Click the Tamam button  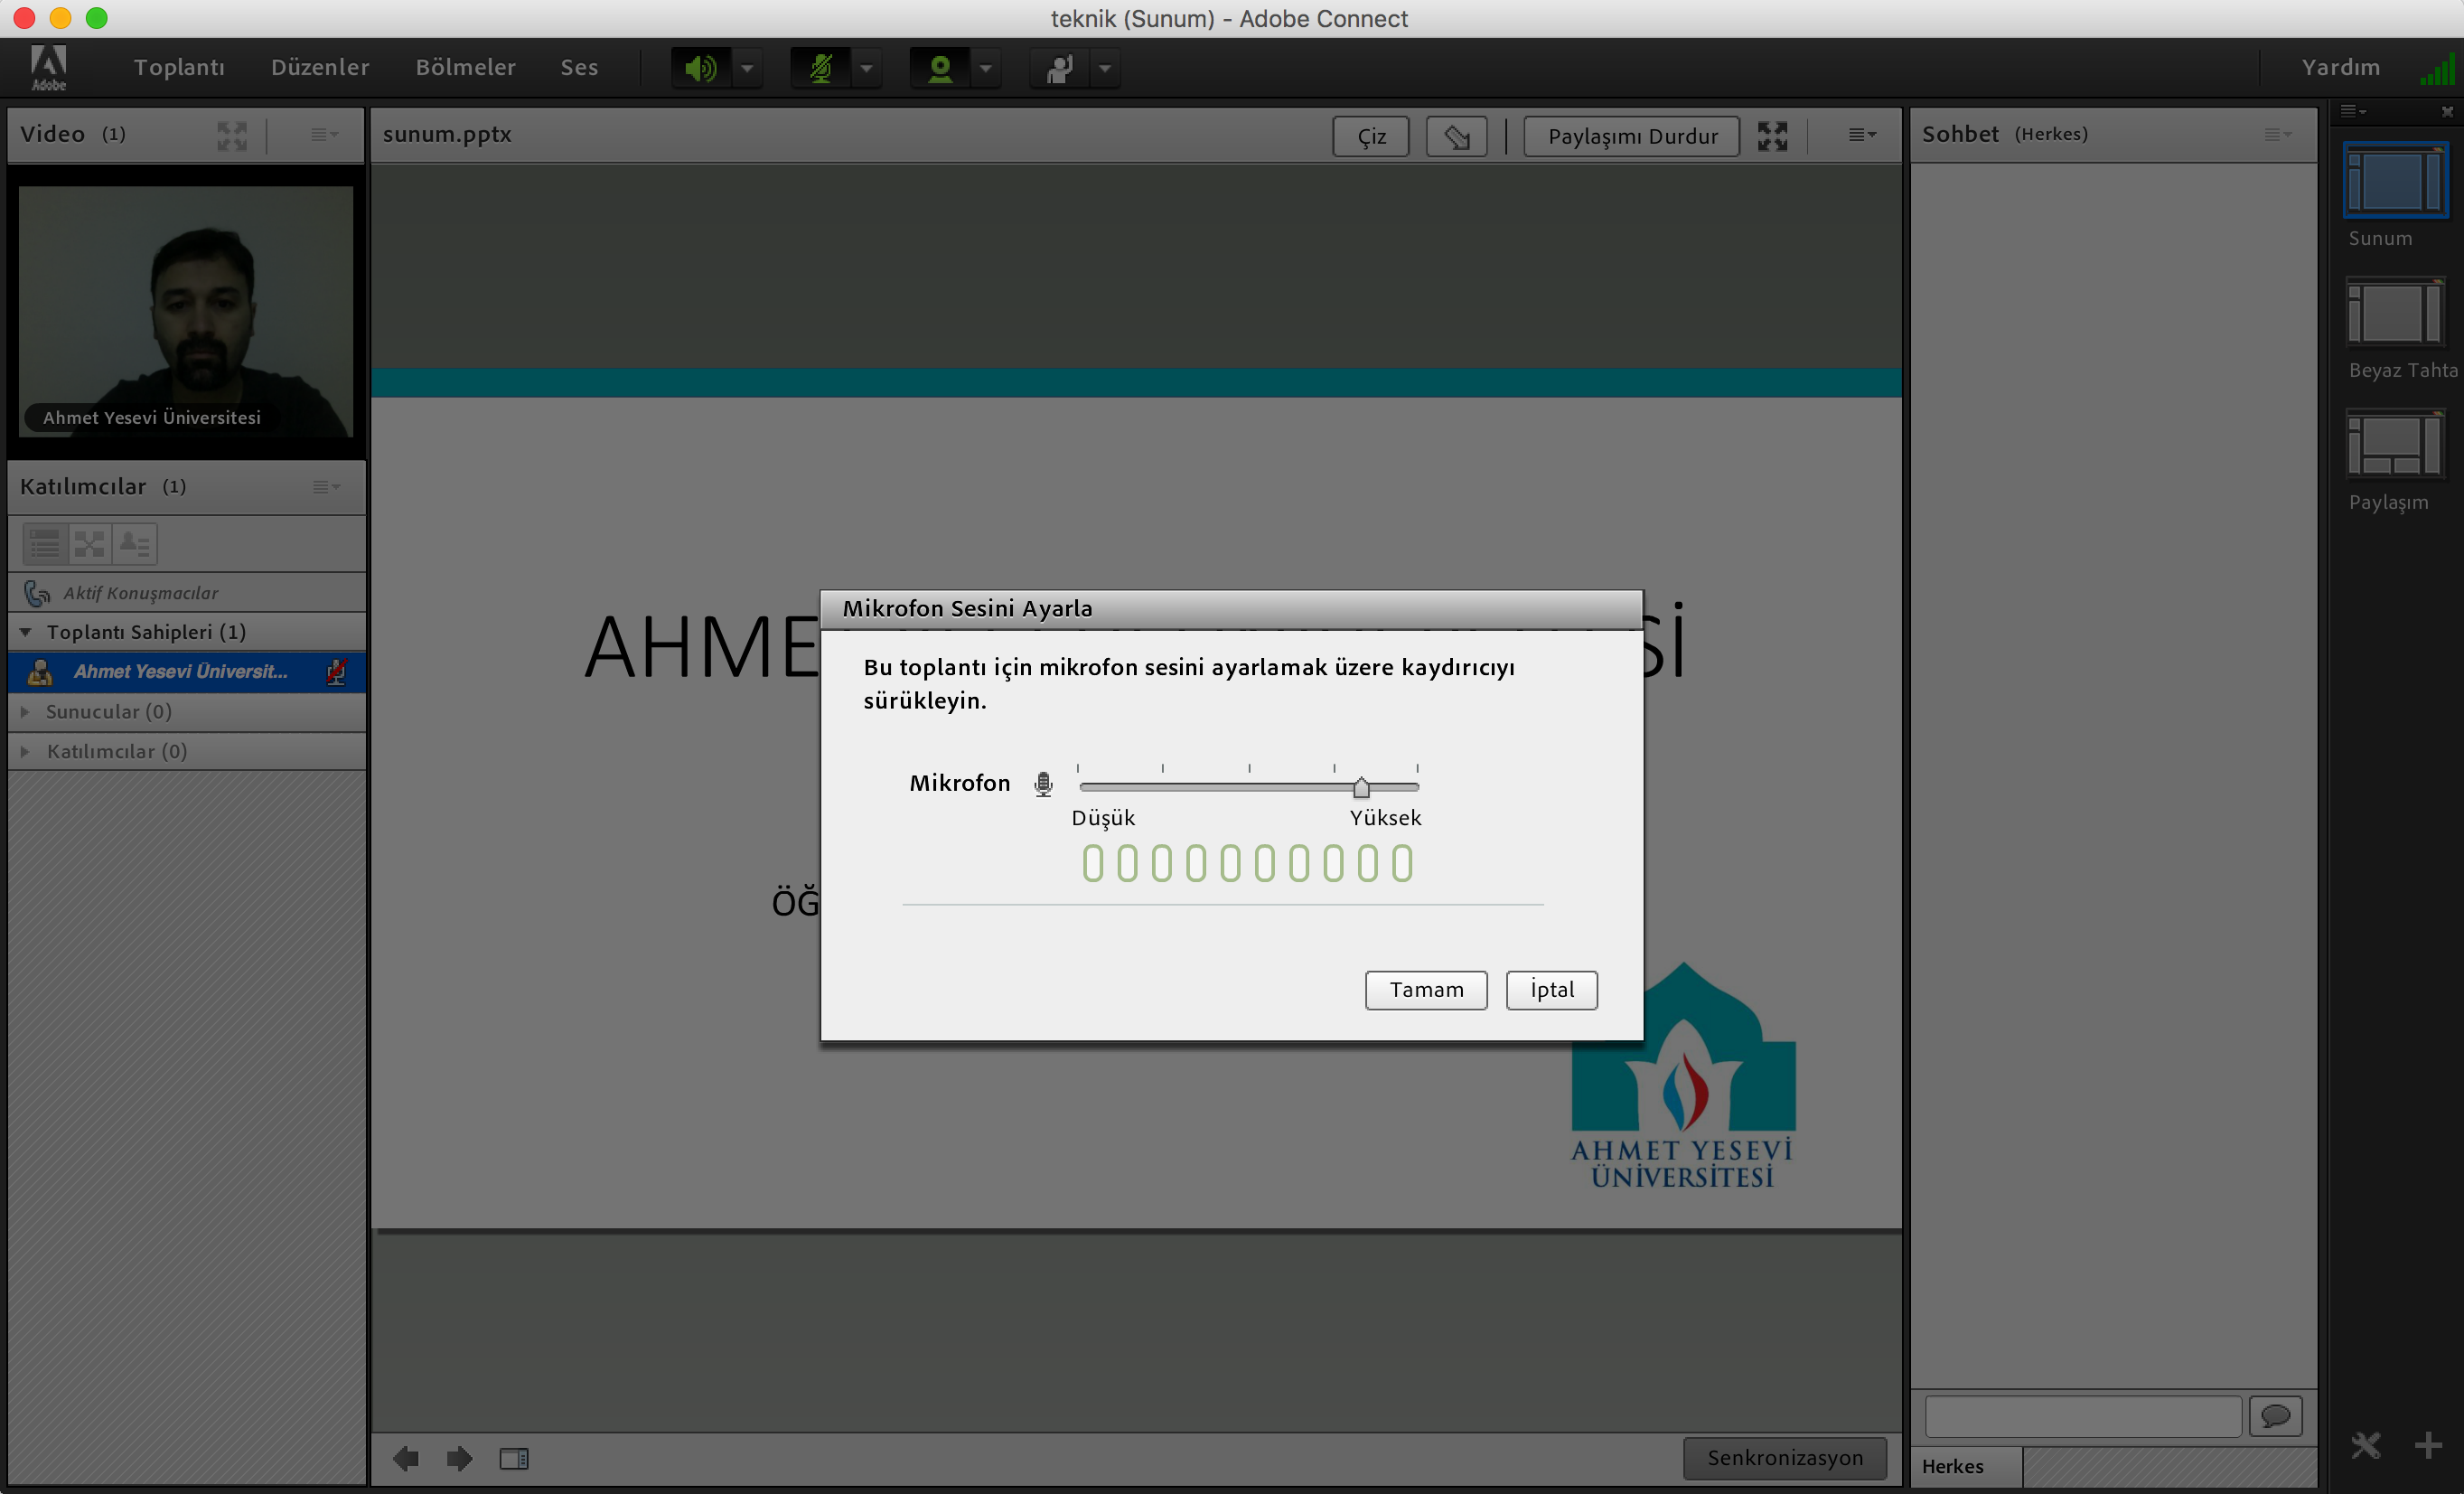pyautogui.click(x=1425, y=989)
